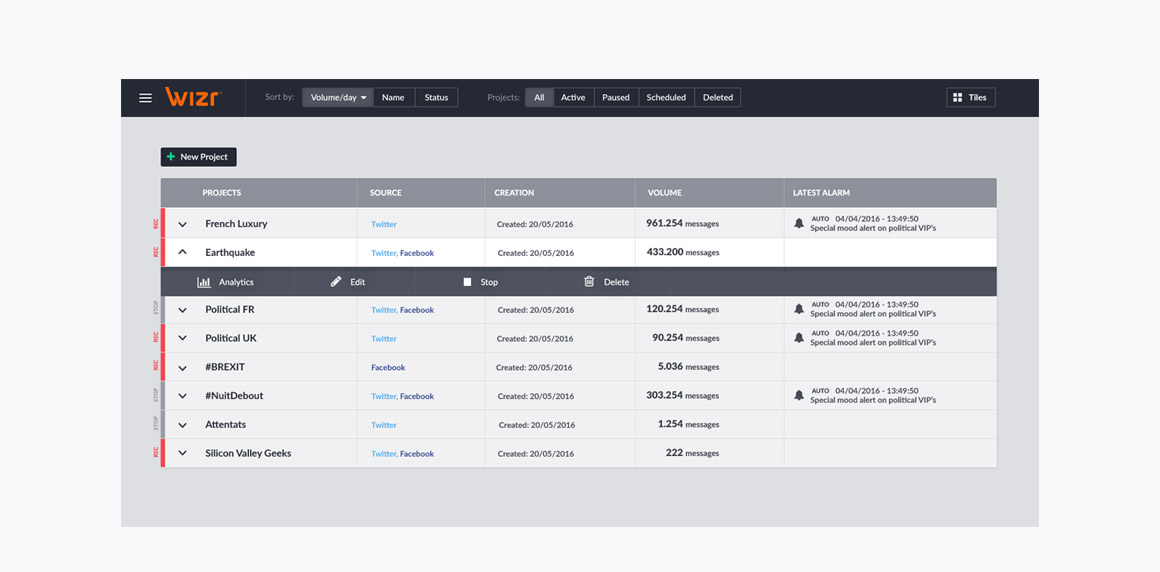Click the PROJECTS column header
The image size is (1160, 572).
[x=222, y=192]
